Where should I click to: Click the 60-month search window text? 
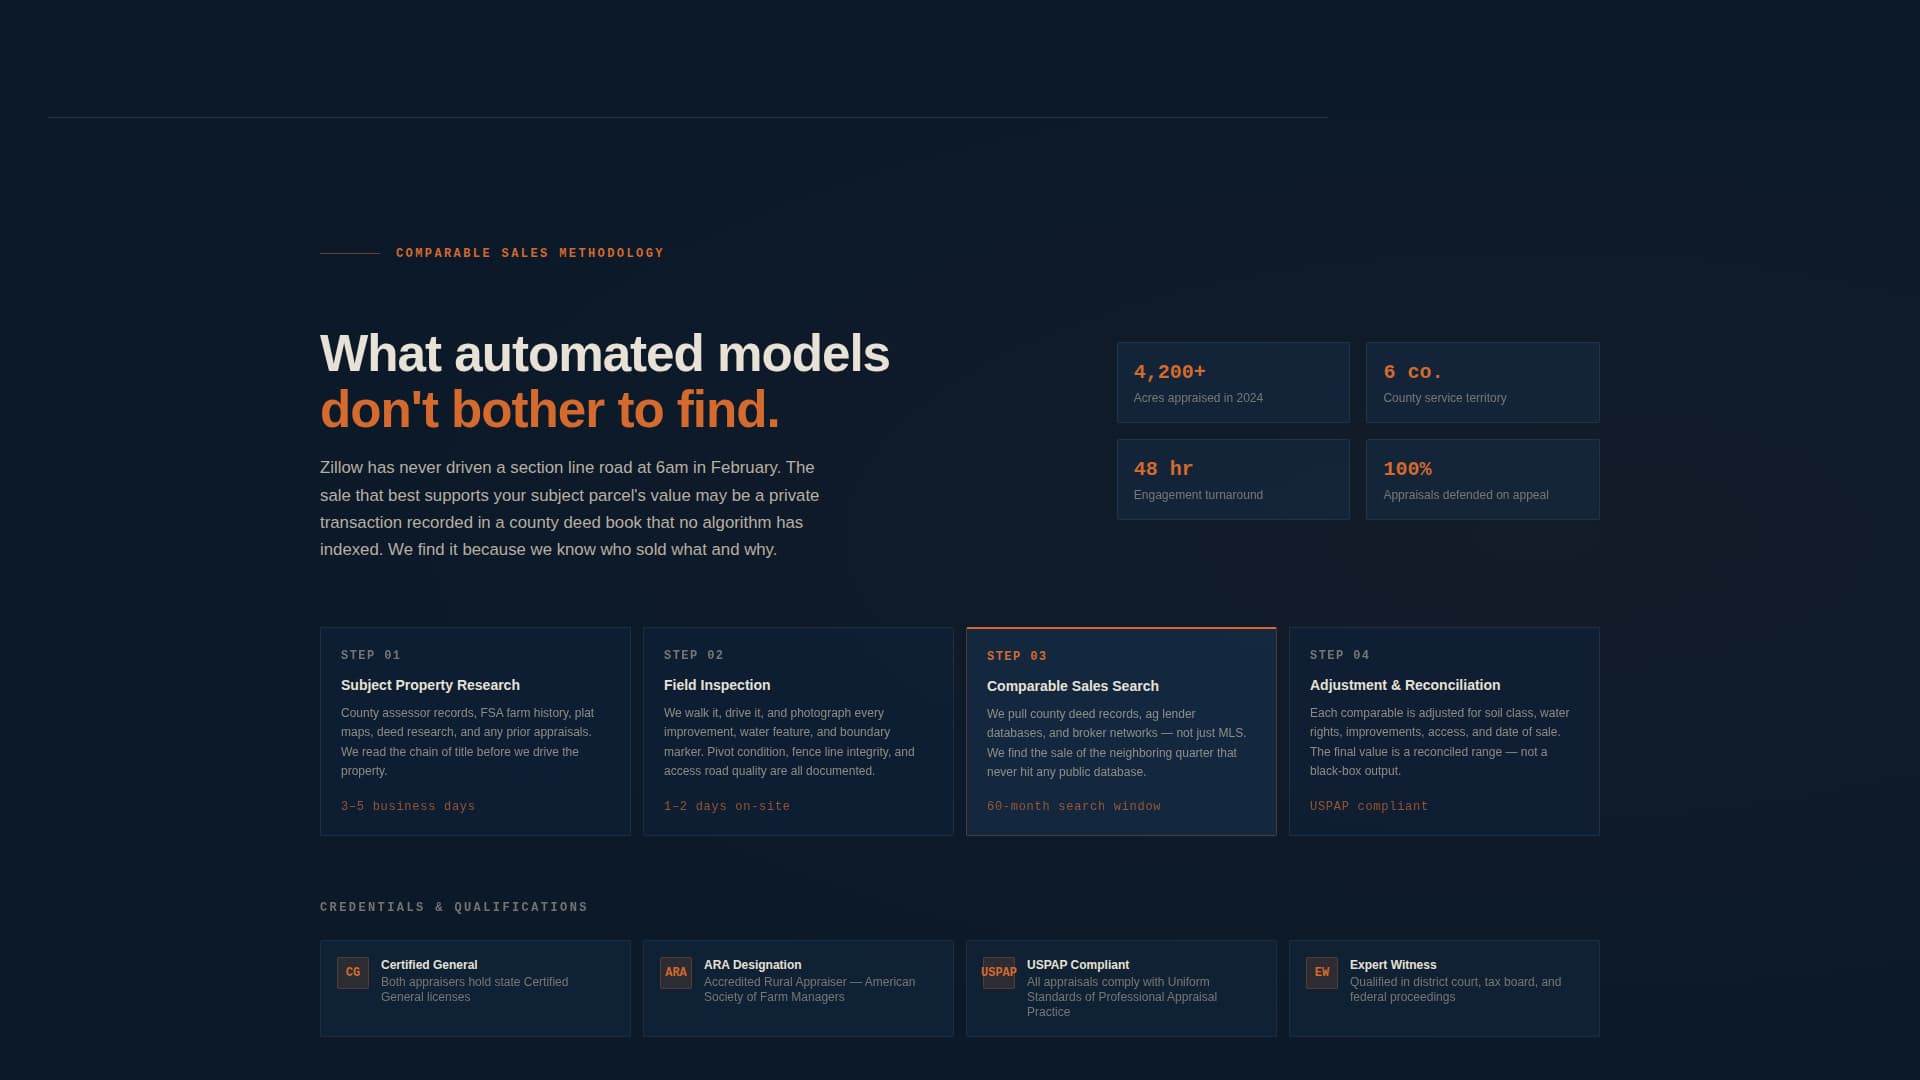pyautogui.click(x=1074, y=806)
